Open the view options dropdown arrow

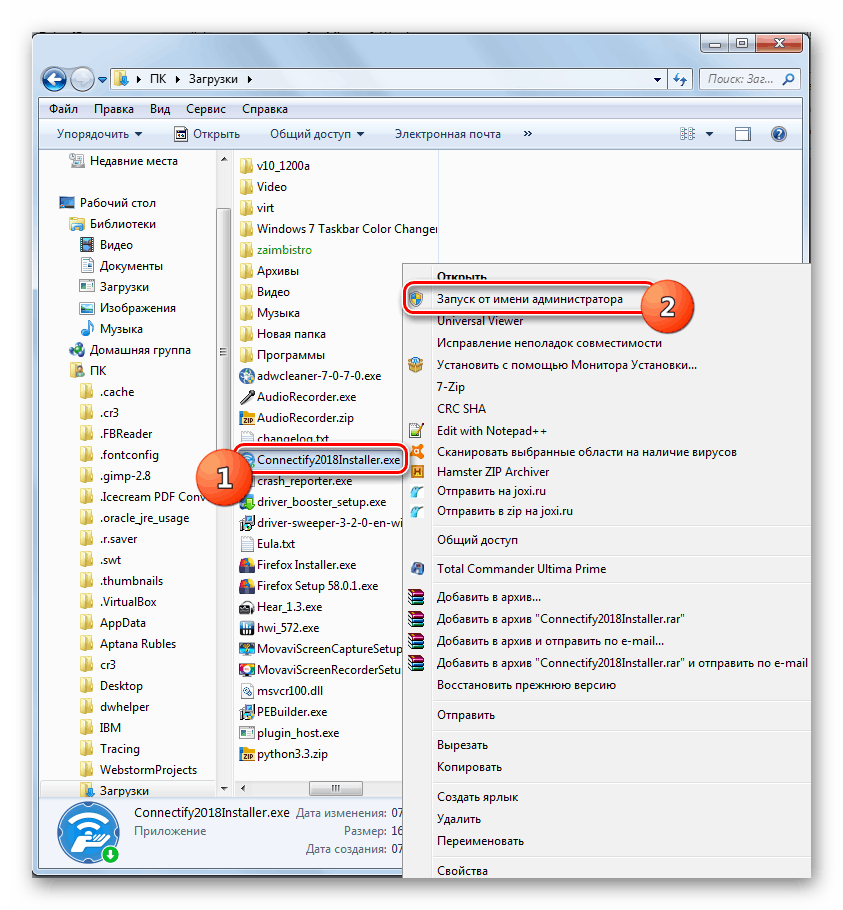coord(709,134)
